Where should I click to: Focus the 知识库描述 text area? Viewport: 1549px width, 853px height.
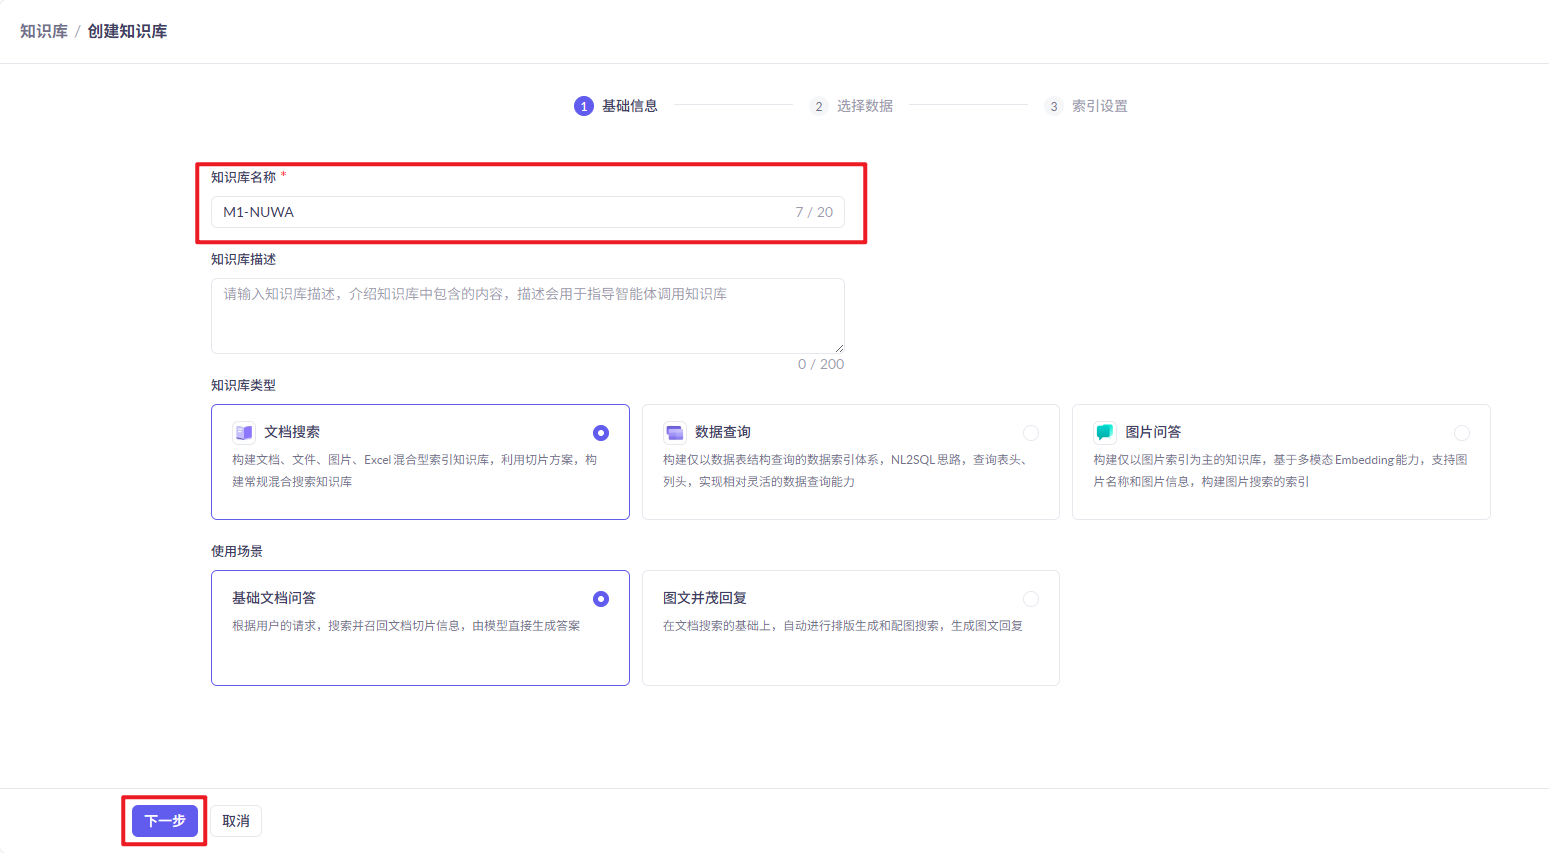pos(527,316)
